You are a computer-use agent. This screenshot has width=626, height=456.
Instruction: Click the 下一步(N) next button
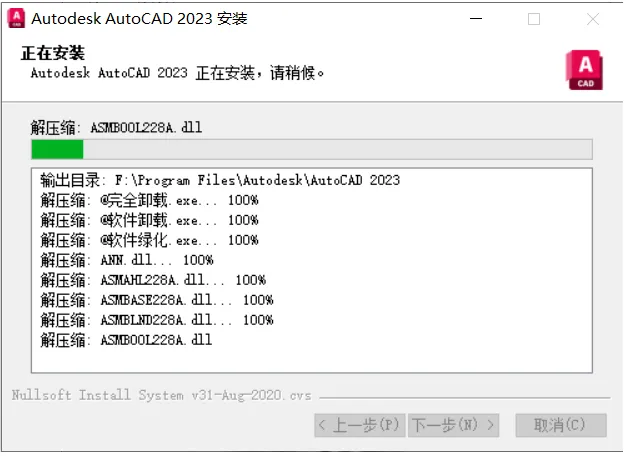point(453,425)
